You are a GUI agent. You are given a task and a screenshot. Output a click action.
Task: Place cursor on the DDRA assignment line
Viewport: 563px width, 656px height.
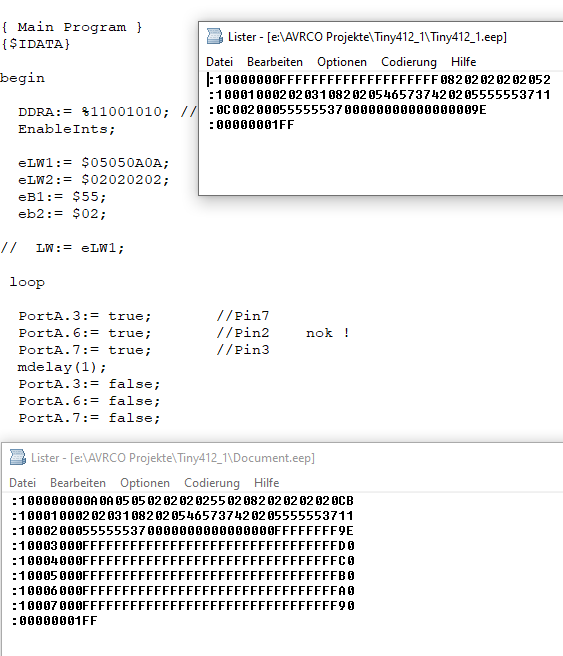pyautogui.click(x=94, y=112)
